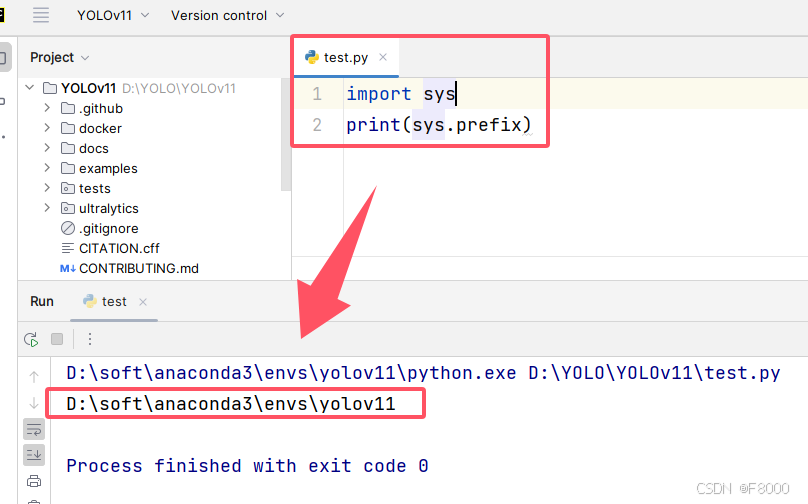Close the test run tab
Screen dimensions: 808x504
point(143,302)
